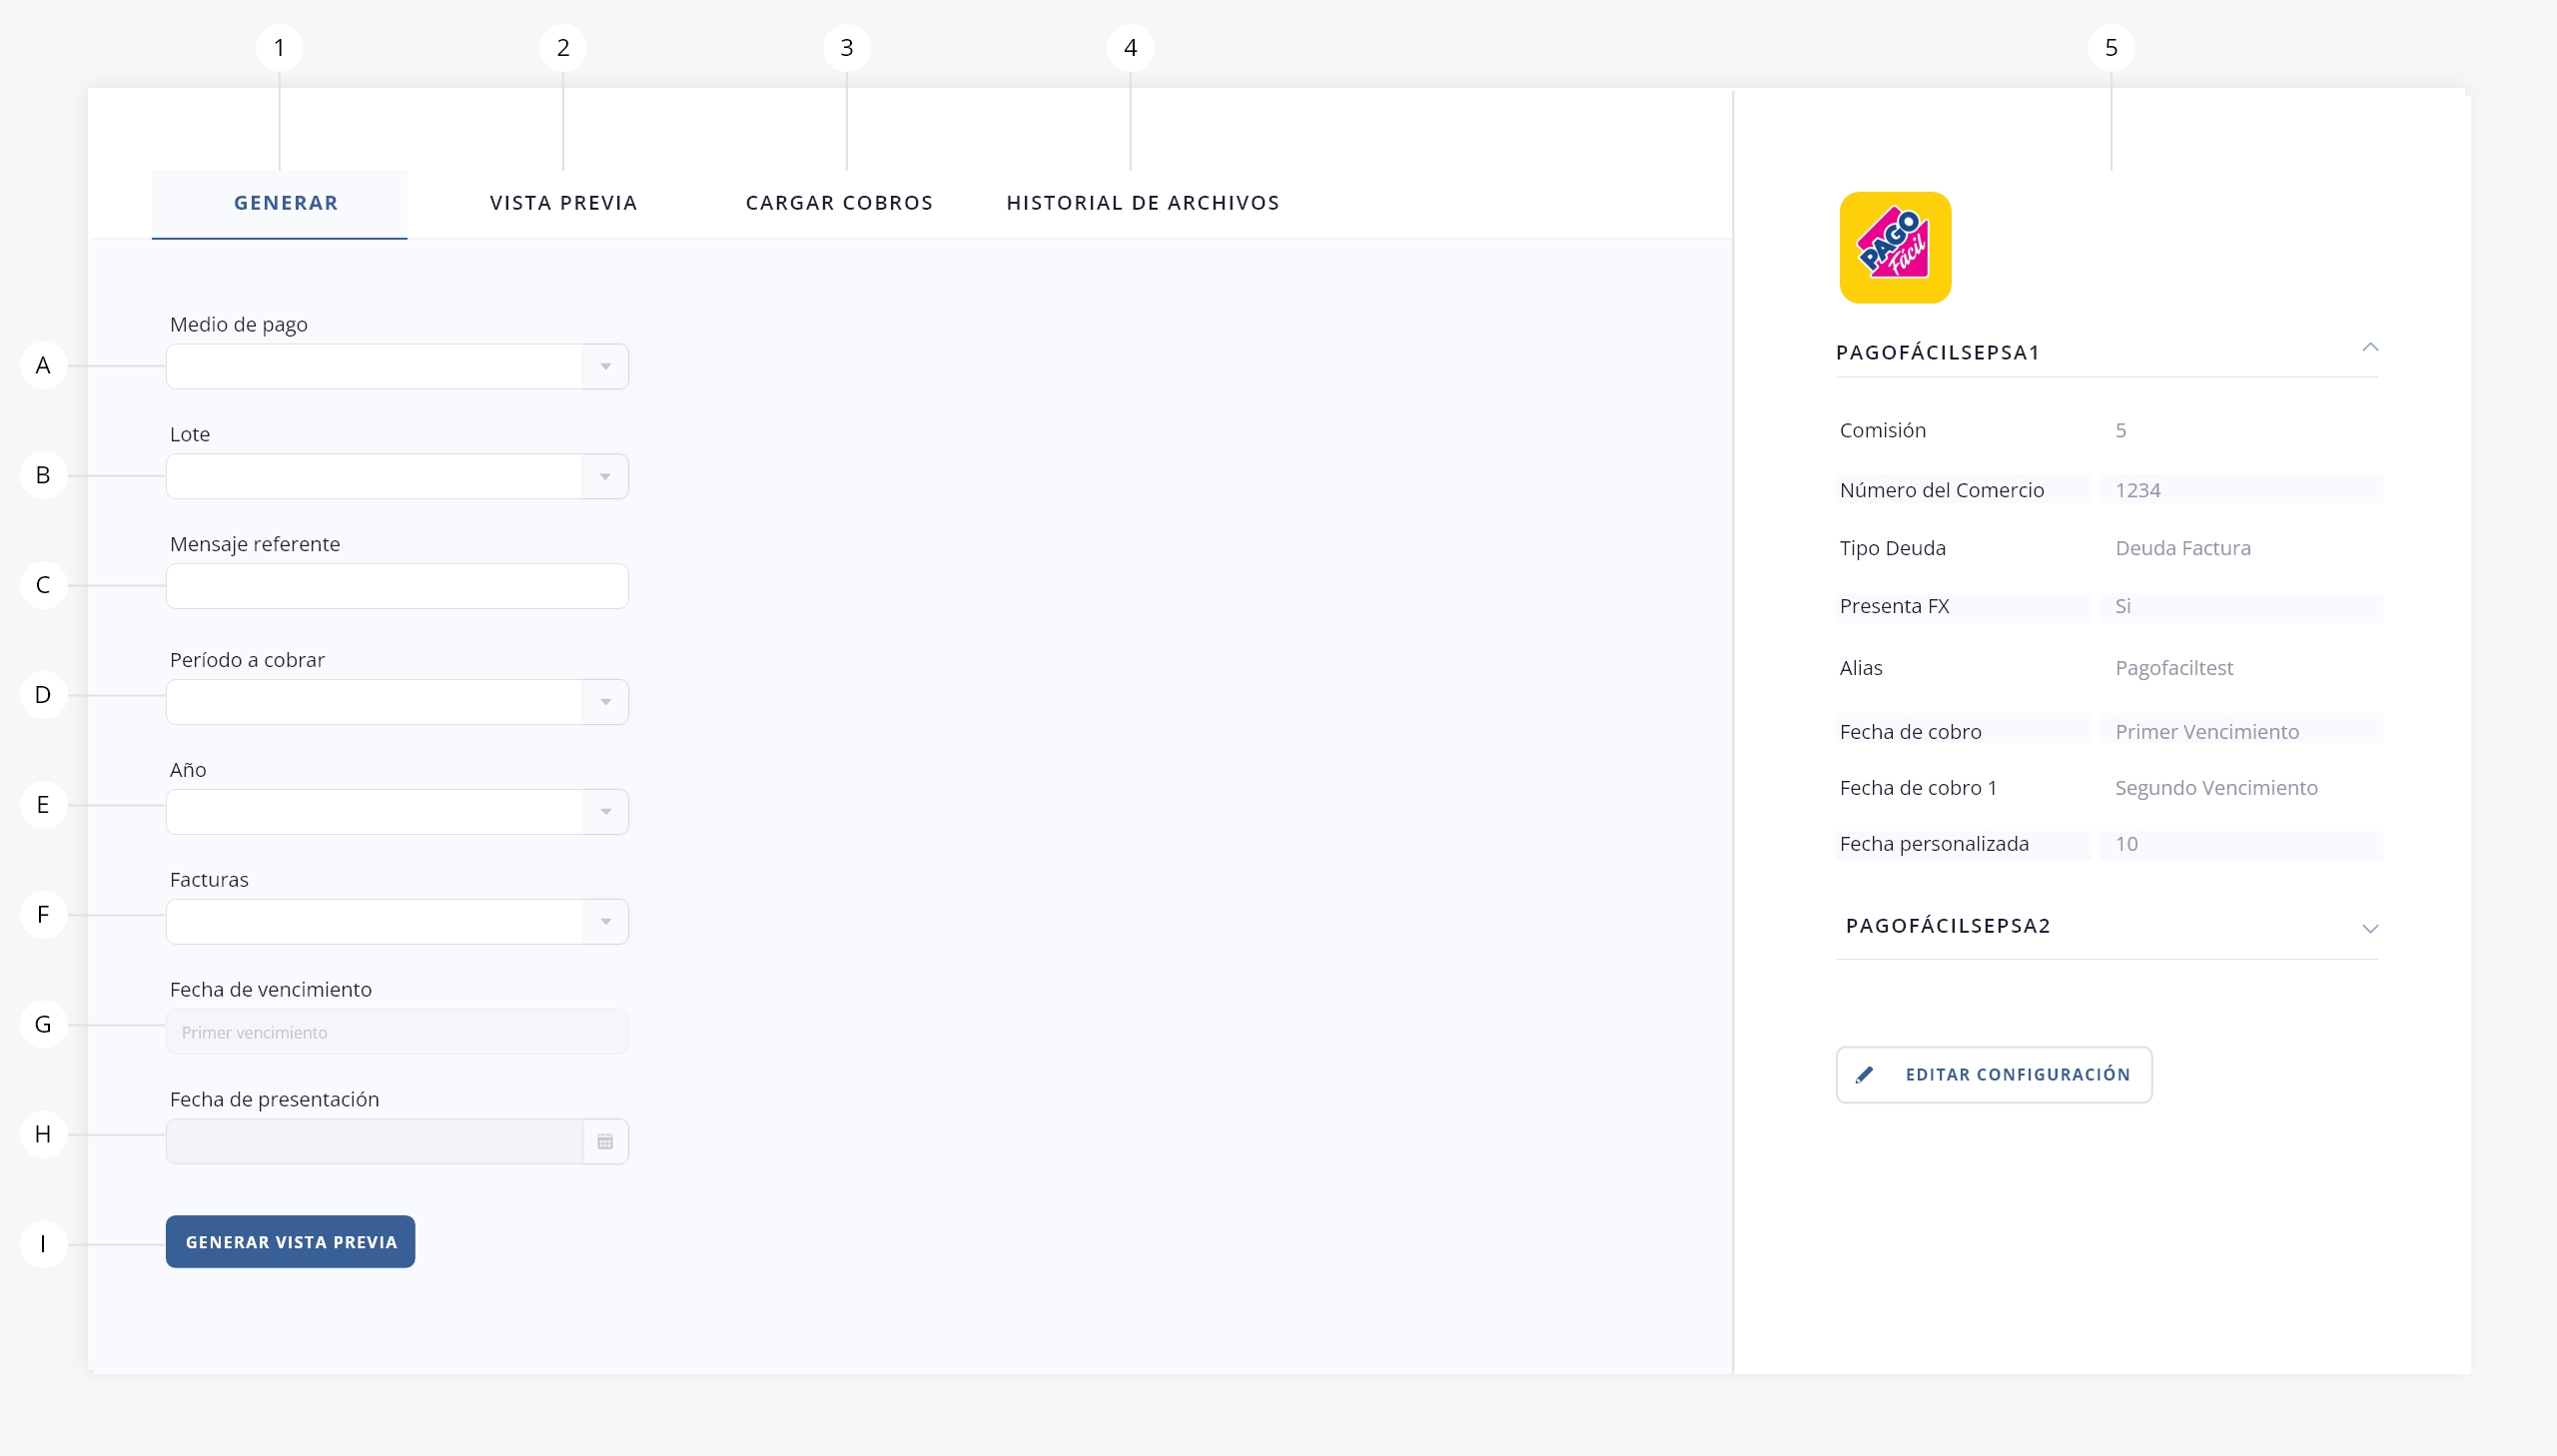Click the Generar Vista Previa button
This screenshot has width=2557, height=1456.
pos(290,1242)
